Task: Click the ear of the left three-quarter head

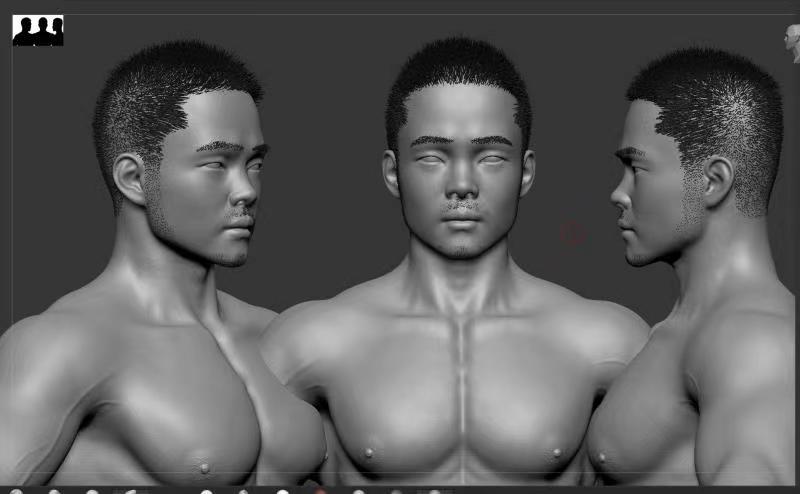Action: coord(131,180)
